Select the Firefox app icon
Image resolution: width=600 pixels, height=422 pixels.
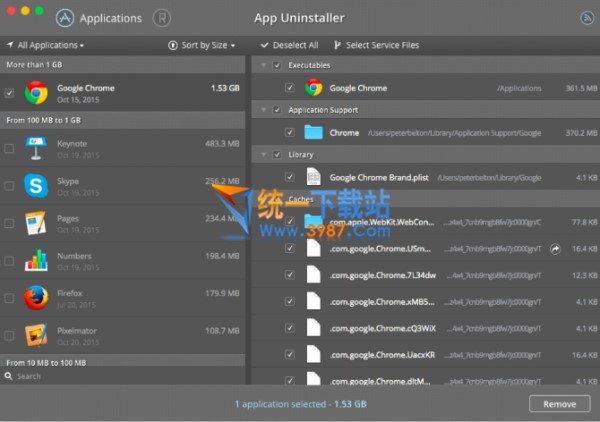coord(36,298)
